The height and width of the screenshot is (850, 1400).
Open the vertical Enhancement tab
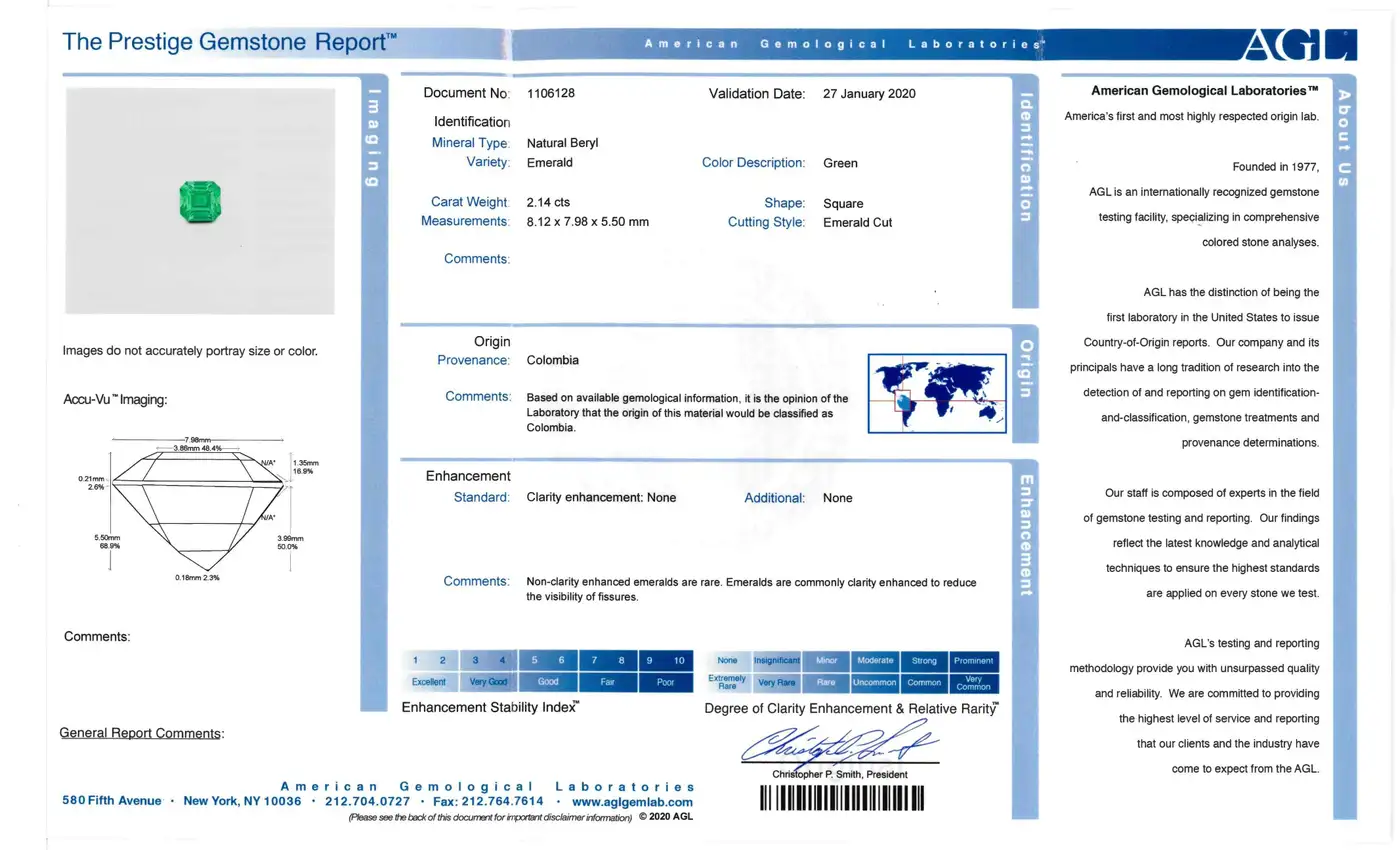coord(1025,533)
